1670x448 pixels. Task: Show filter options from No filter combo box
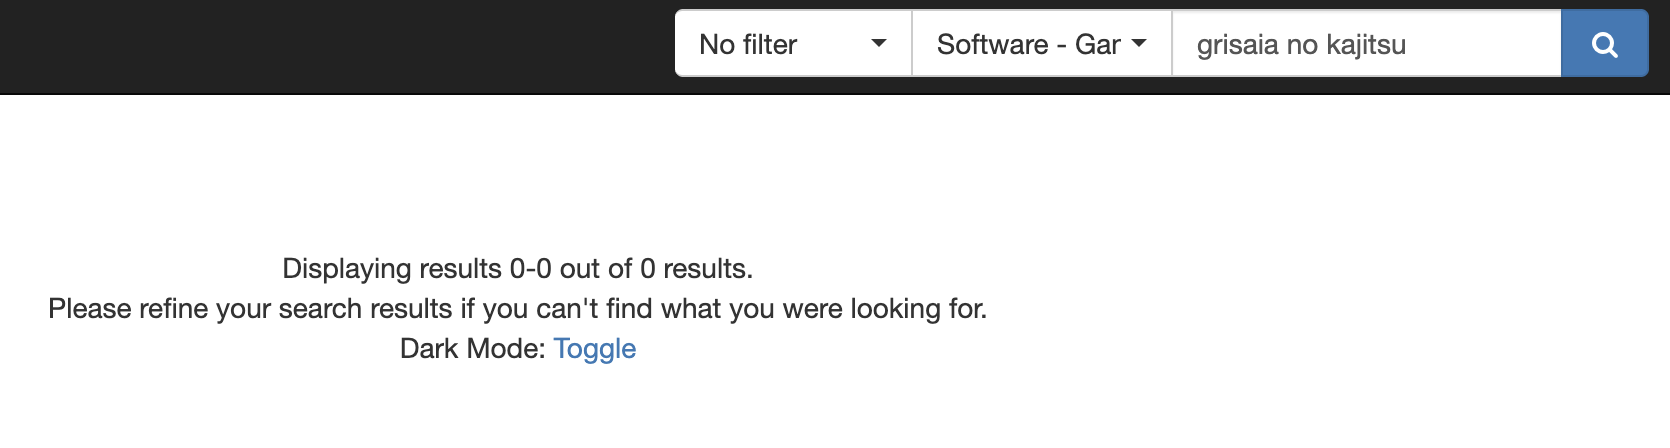tap(793, 44)
